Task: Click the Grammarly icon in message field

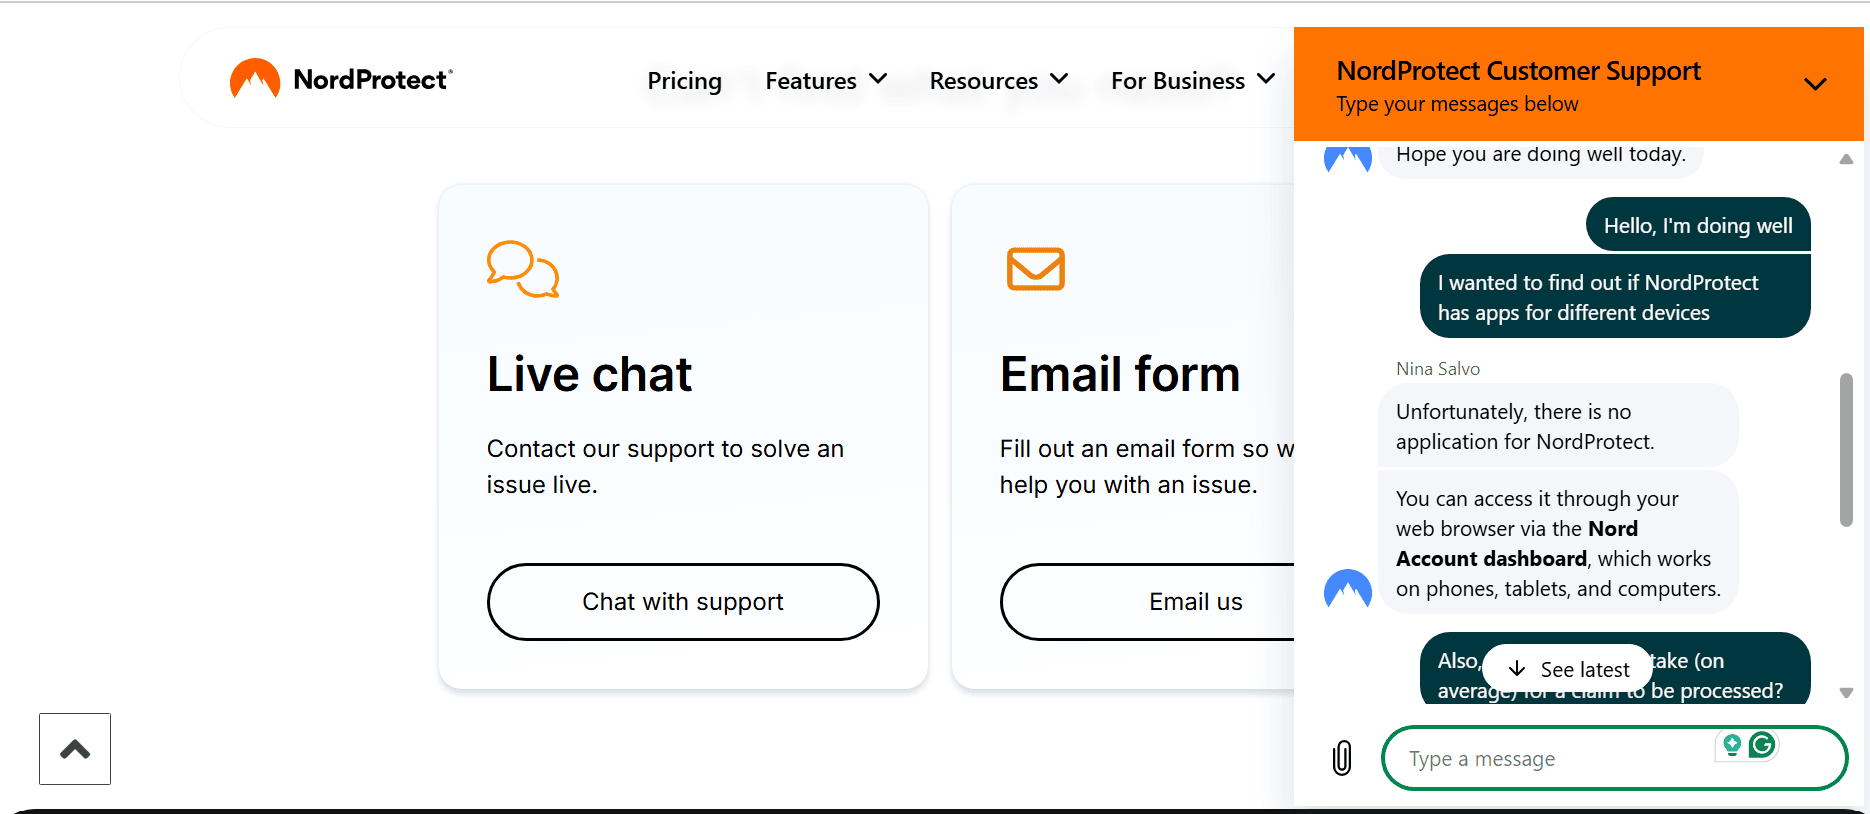Action: click(x=1762, y=744)
